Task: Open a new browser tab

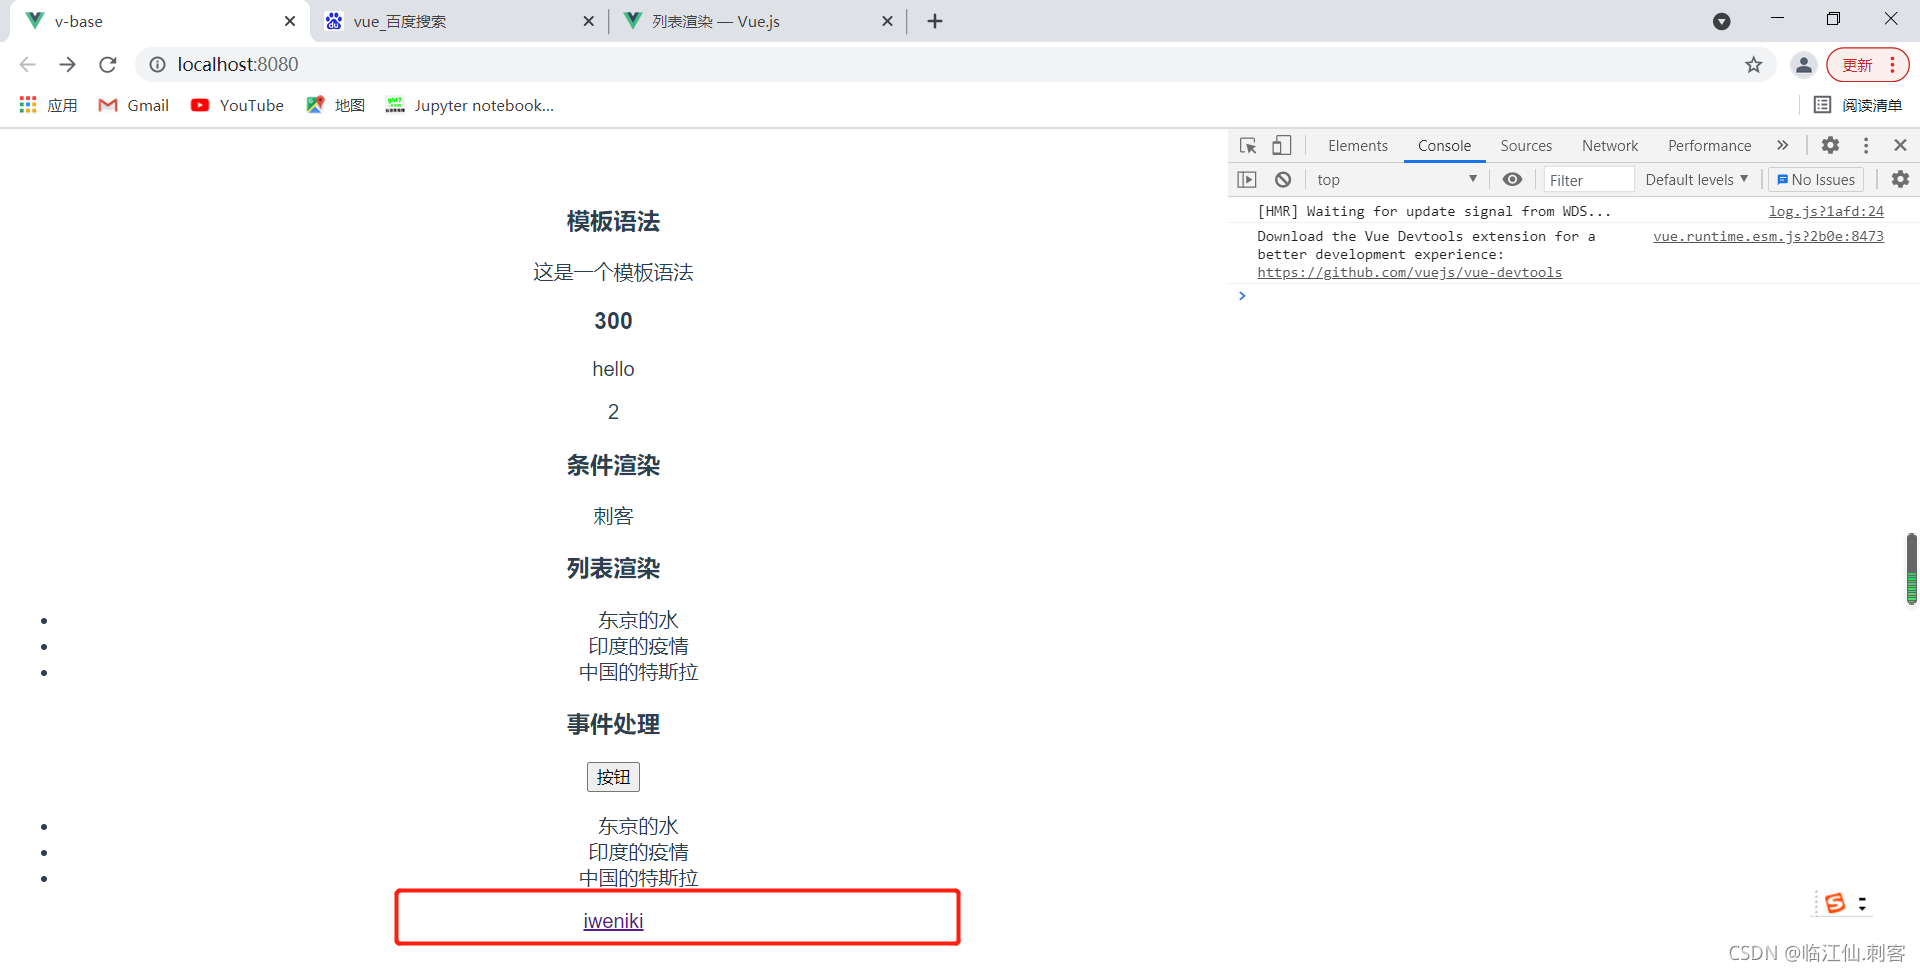Action: click(935, 21)
